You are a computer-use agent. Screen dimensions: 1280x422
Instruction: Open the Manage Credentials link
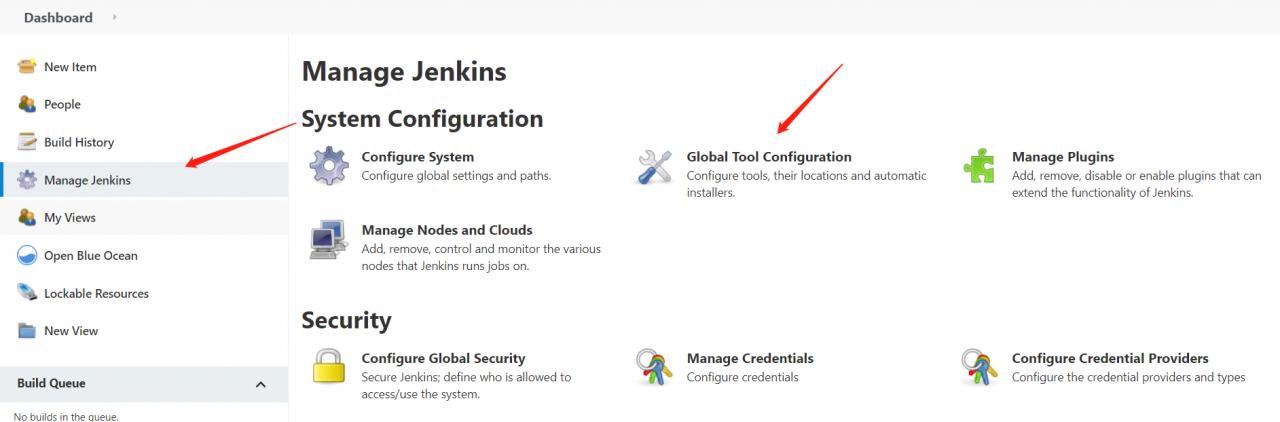tap(750, 358)
